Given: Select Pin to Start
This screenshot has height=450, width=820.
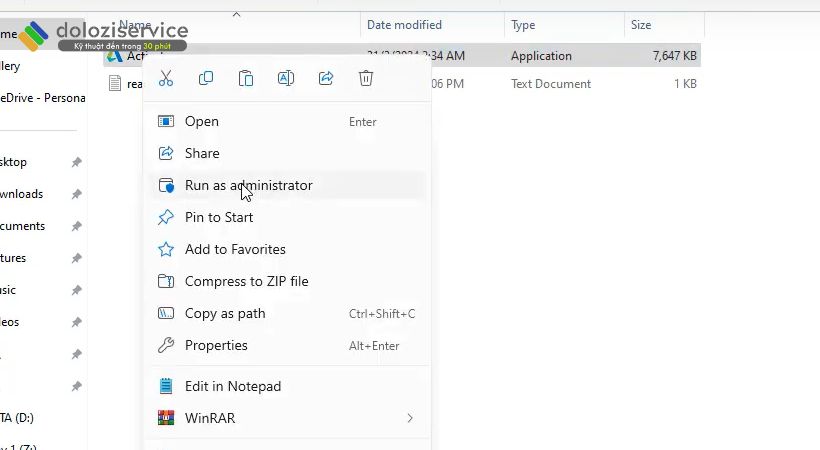Looking at the screenshot, I should 287,217.
